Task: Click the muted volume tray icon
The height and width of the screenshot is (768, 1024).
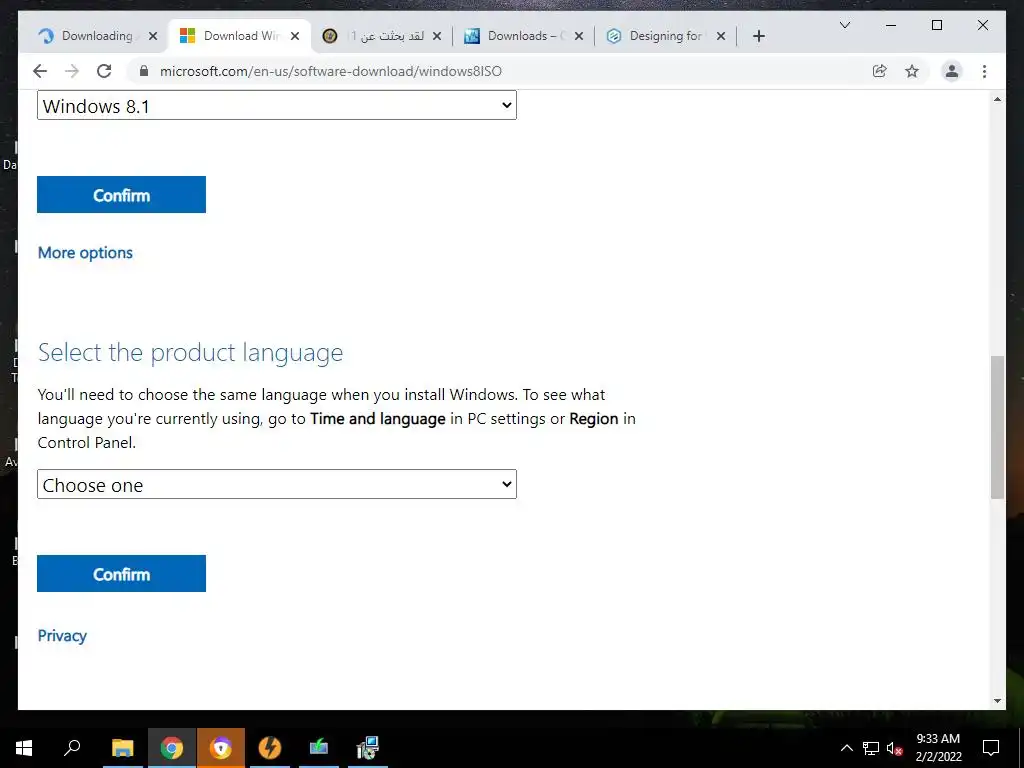Action: point(895,748)
